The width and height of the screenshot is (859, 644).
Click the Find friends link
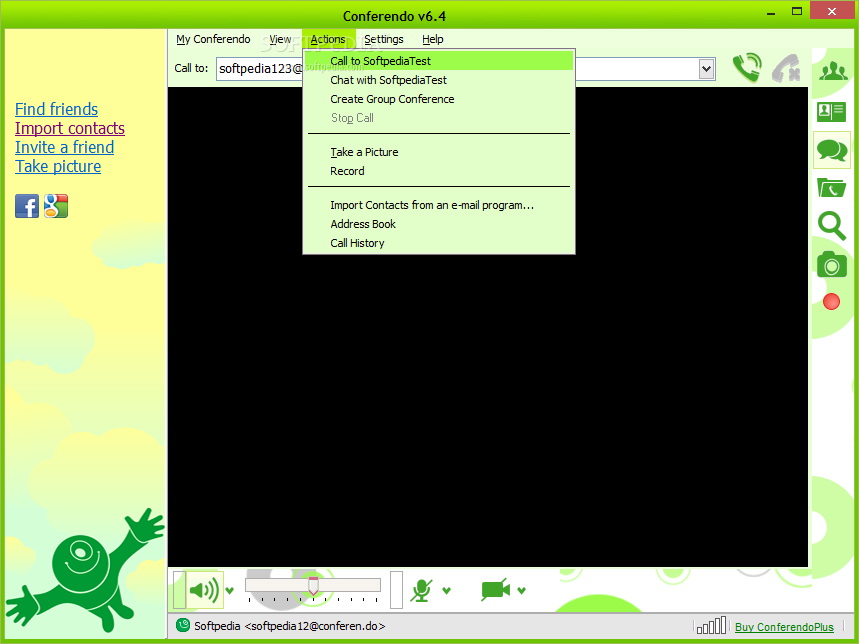pos(56,109)
